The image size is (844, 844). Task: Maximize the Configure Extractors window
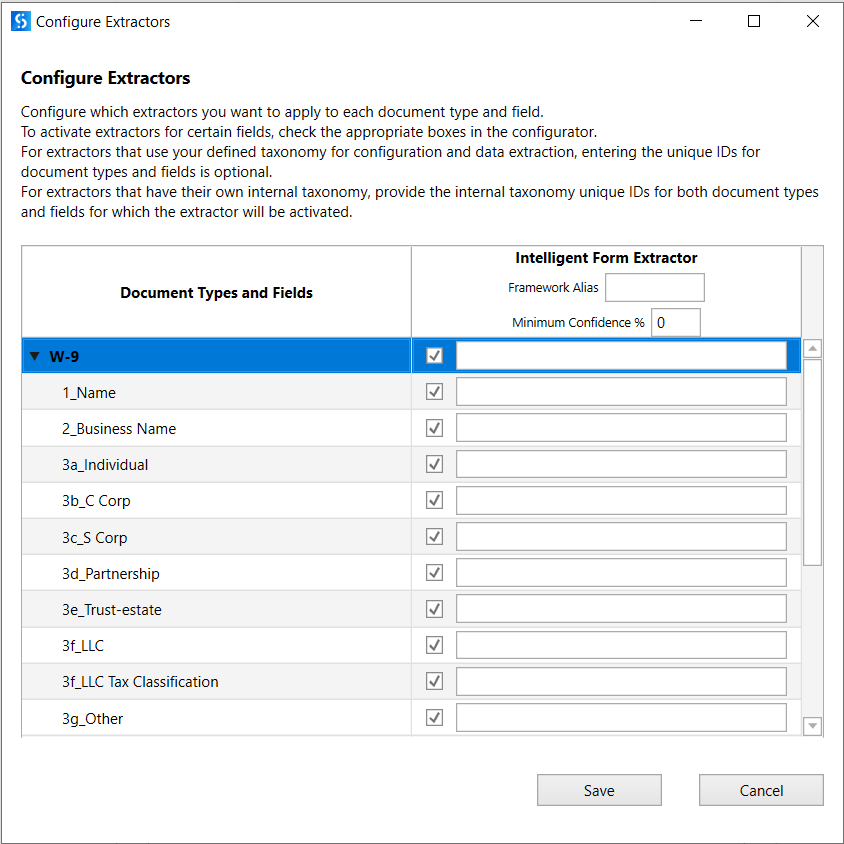tap(754, 21)
